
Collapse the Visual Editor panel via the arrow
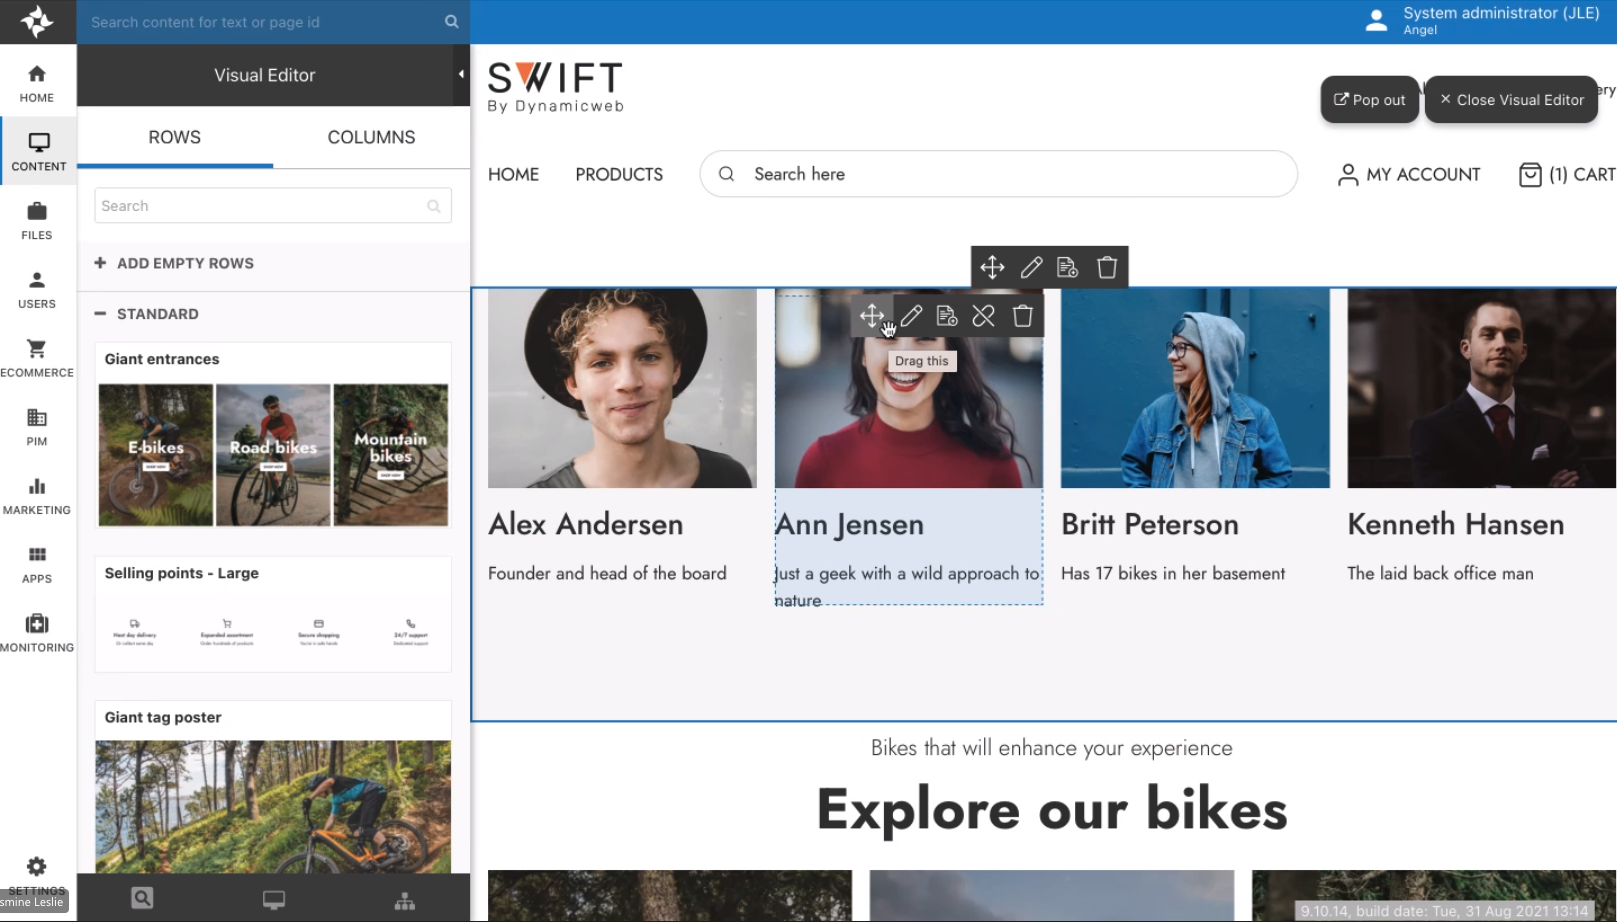click(460, 74)
